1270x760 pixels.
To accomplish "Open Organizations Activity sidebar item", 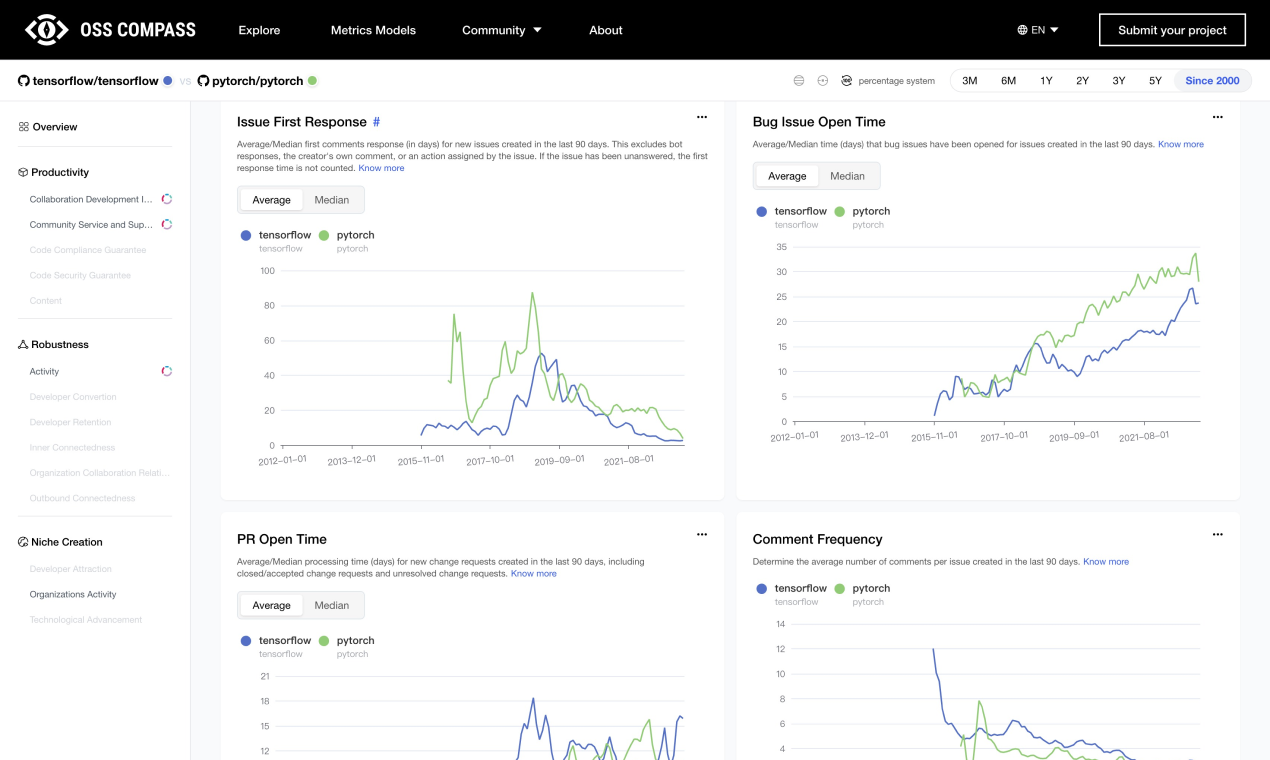I will [x=73, y=594].
